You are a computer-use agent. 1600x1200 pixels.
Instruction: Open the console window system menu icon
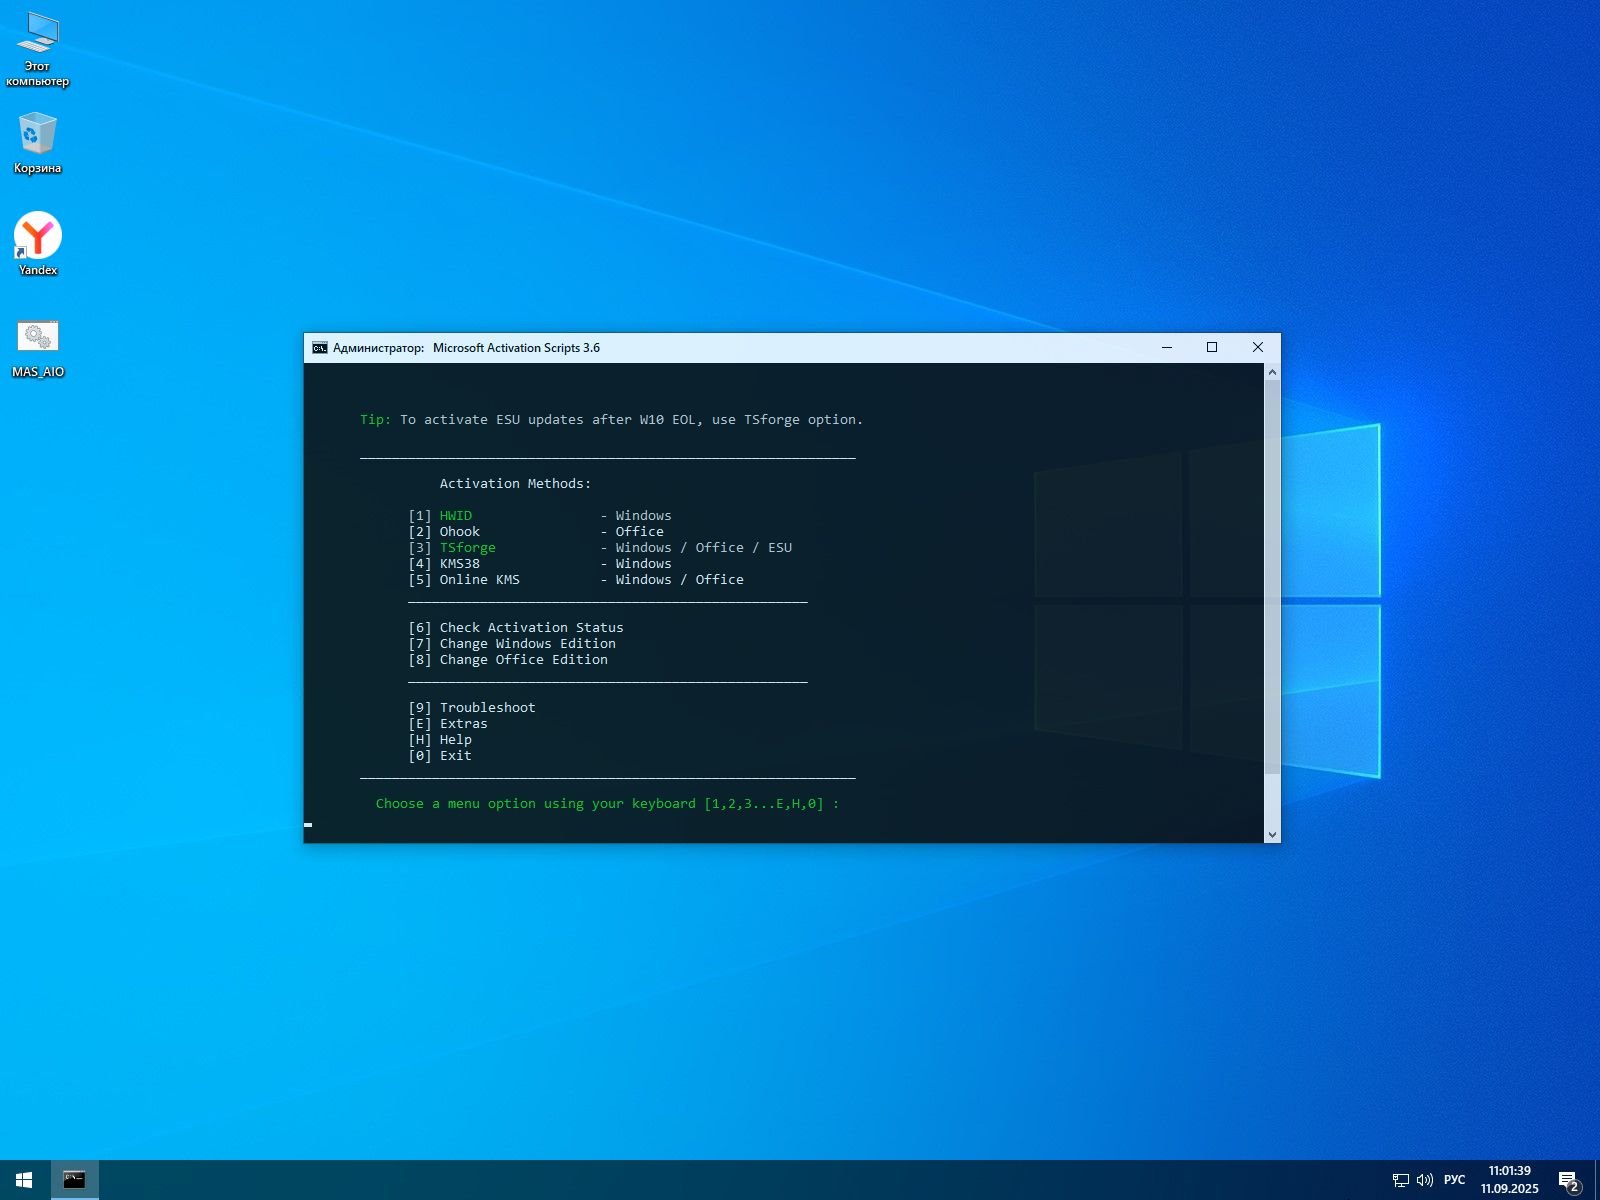pyautogui.click(x=320, y=348)
